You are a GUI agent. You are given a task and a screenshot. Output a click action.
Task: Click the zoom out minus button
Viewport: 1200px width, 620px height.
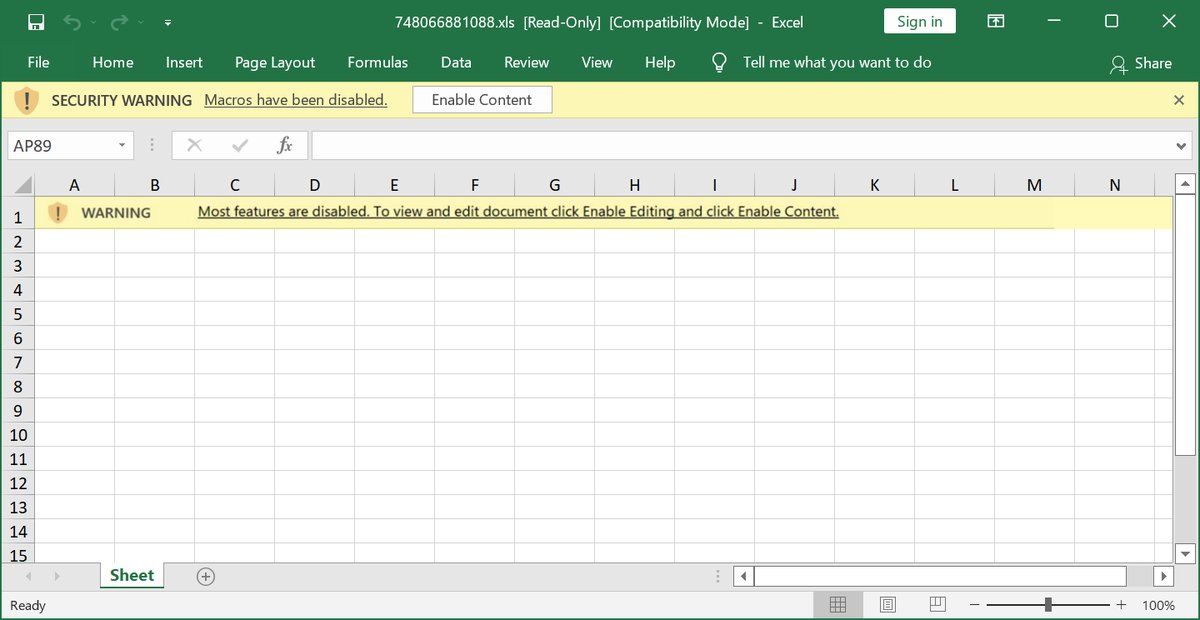976,605
